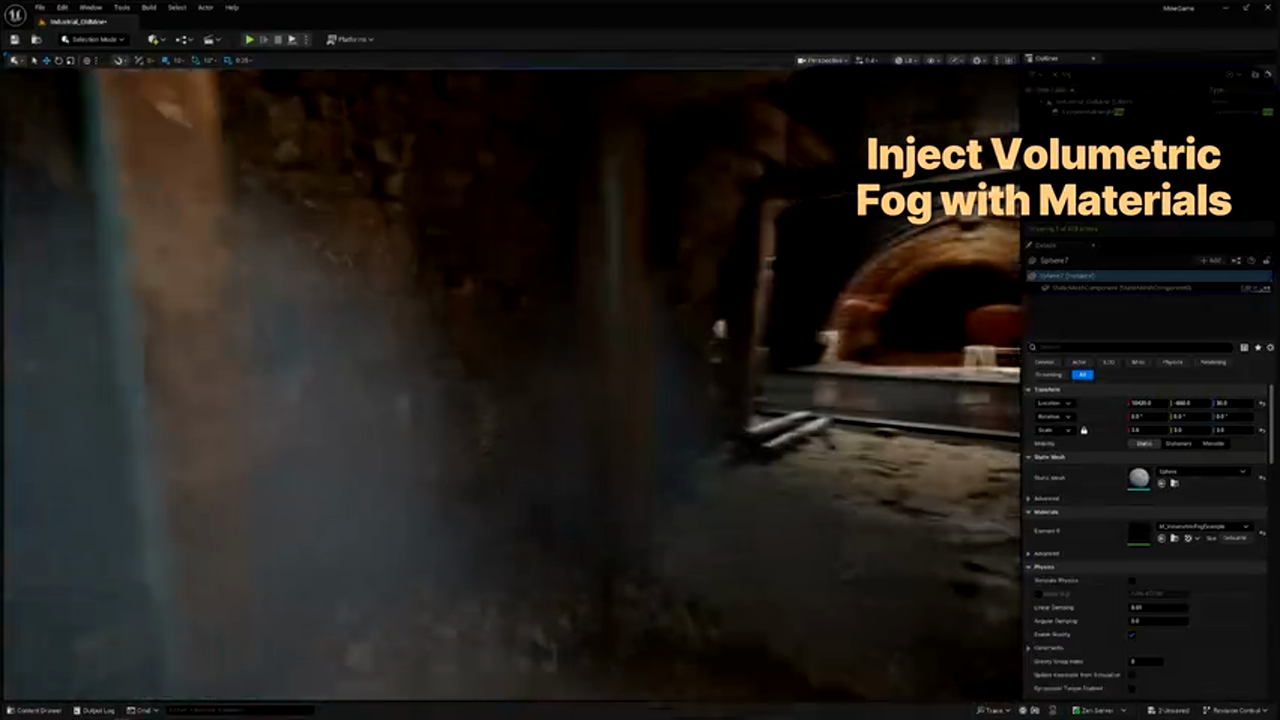Reset Location to default arrow icon
Image resolution: width=1280 pixels, height=720 pixels.
(x=1262, y=403)
